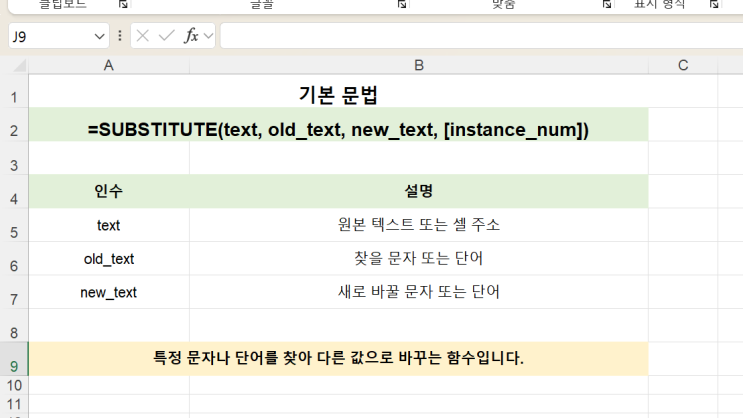Click inside the formula bar input
This screenshot has height=418, width=743.
[481, 36]
